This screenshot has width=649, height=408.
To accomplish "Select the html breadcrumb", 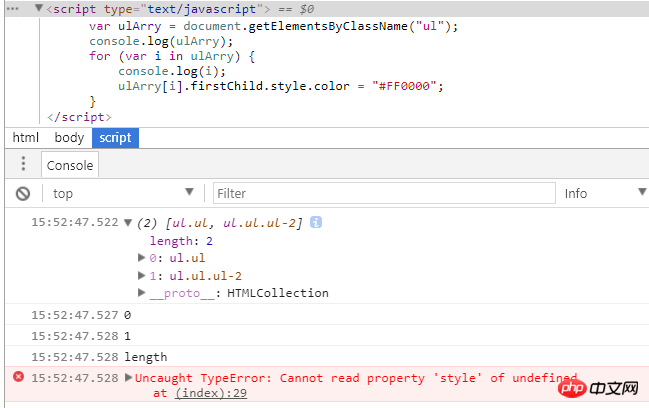I will (26, 137).
